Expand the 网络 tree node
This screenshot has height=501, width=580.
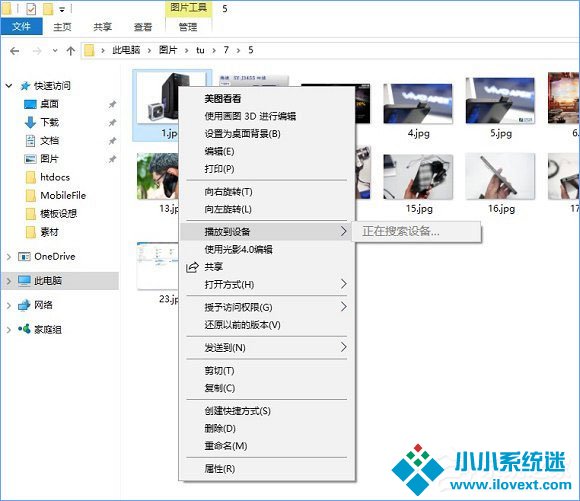click(x=9, y=306)
